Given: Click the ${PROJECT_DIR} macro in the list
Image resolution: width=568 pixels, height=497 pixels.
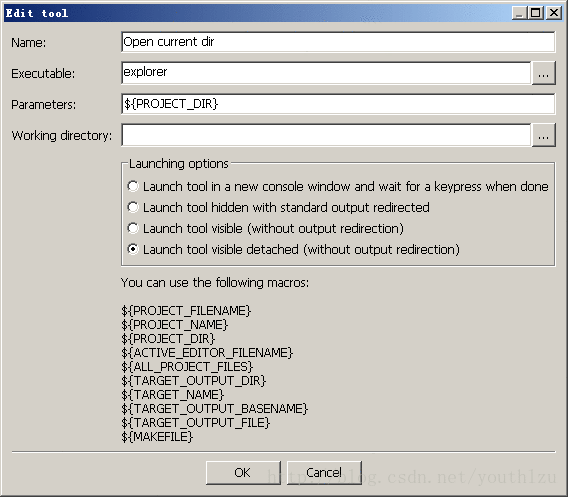Looking at the screenshot, I should click(168, 339).
